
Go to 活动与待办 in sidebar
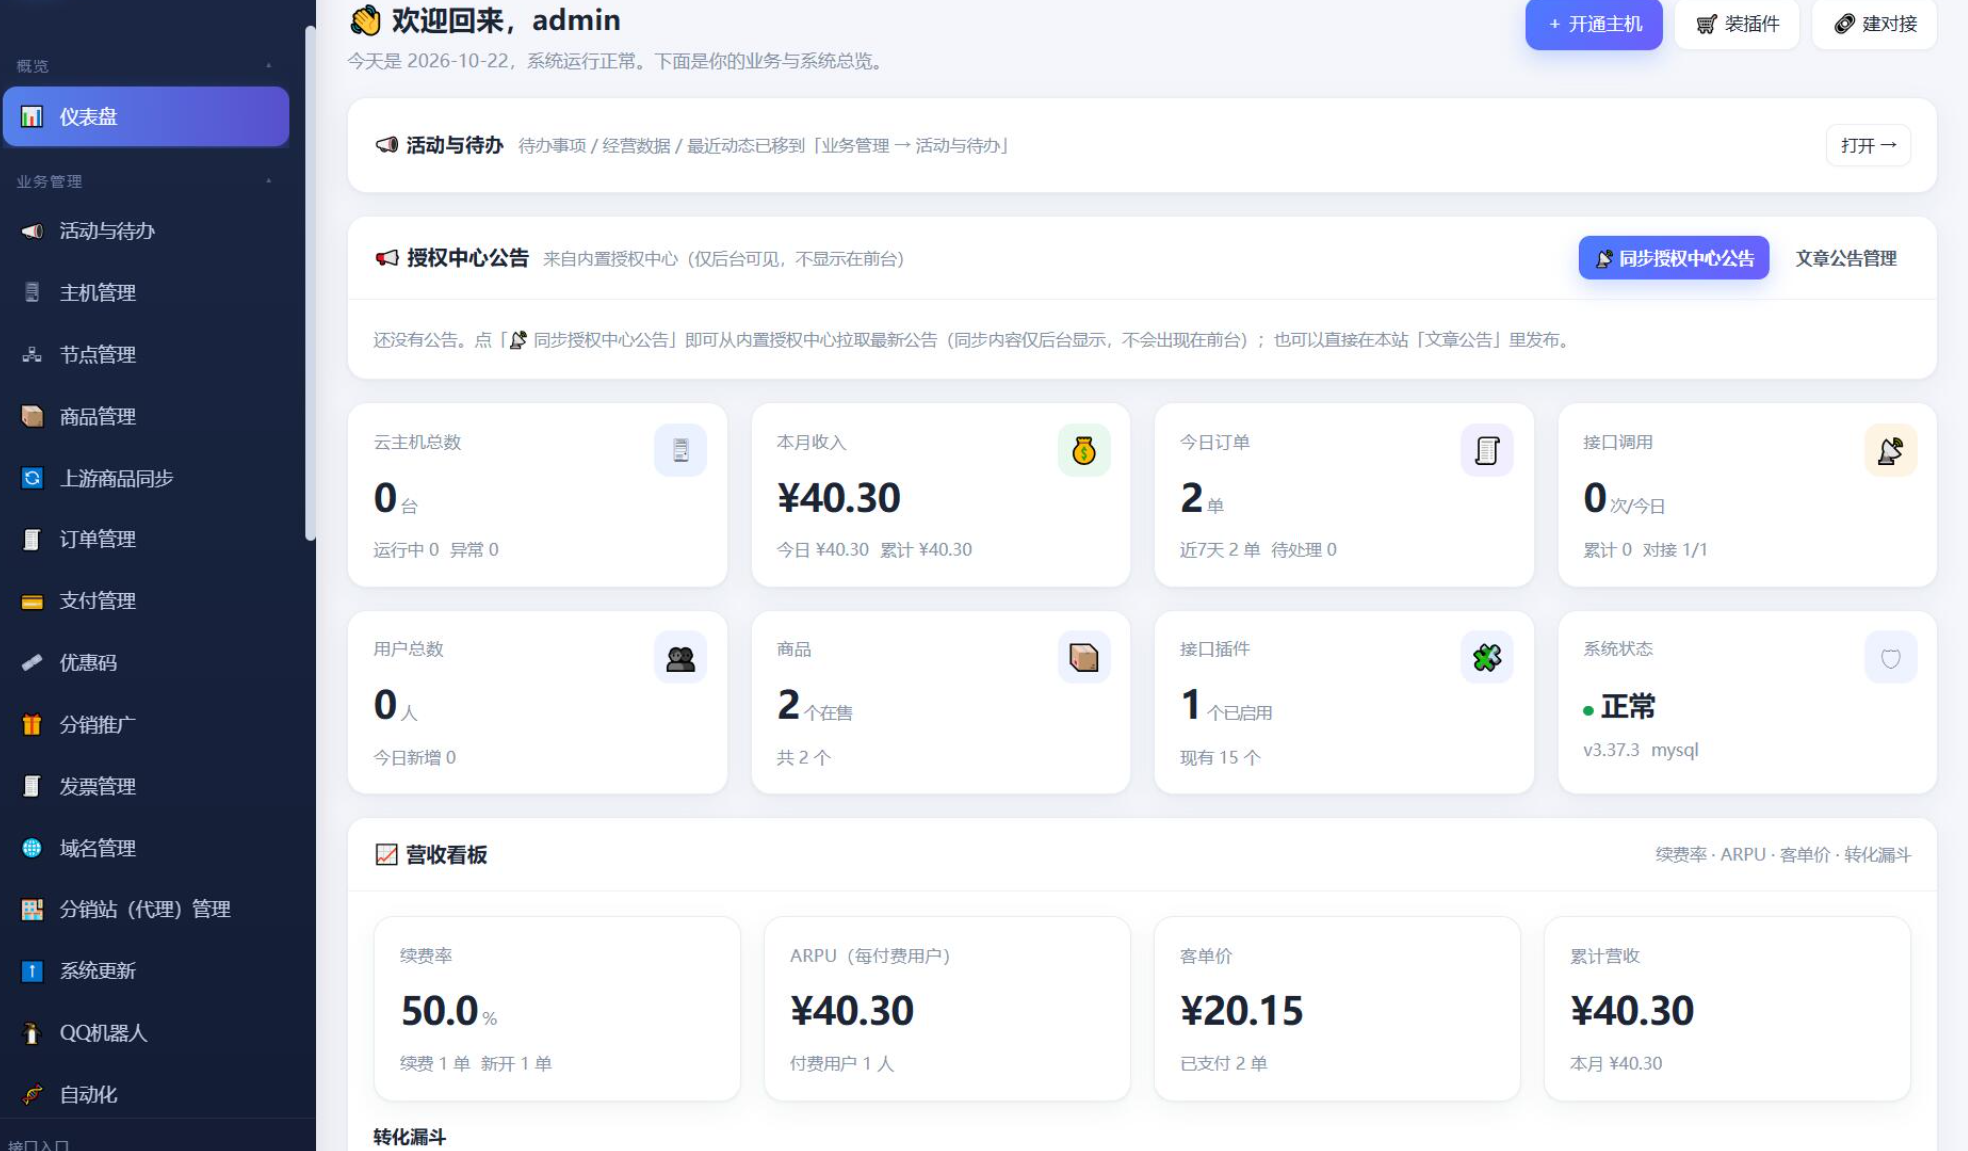point(146,231)
